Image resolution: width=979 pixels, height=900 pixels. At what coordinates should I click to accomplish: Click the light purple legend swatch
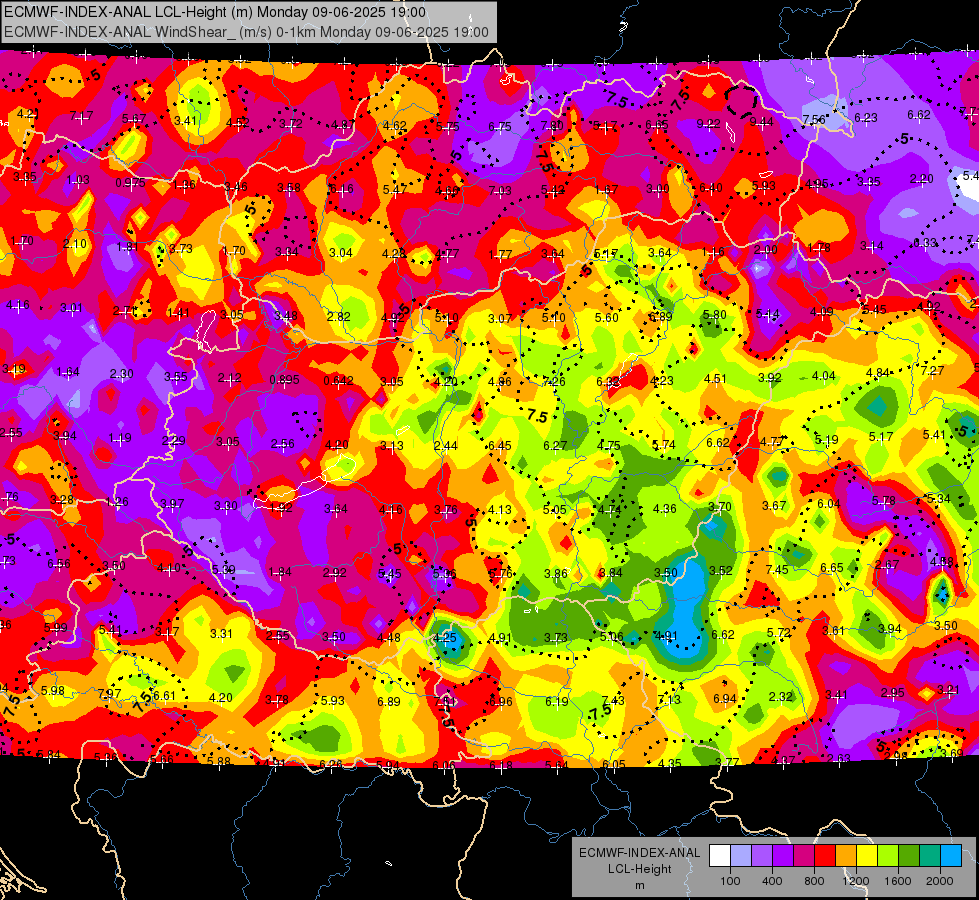(762, 856)
